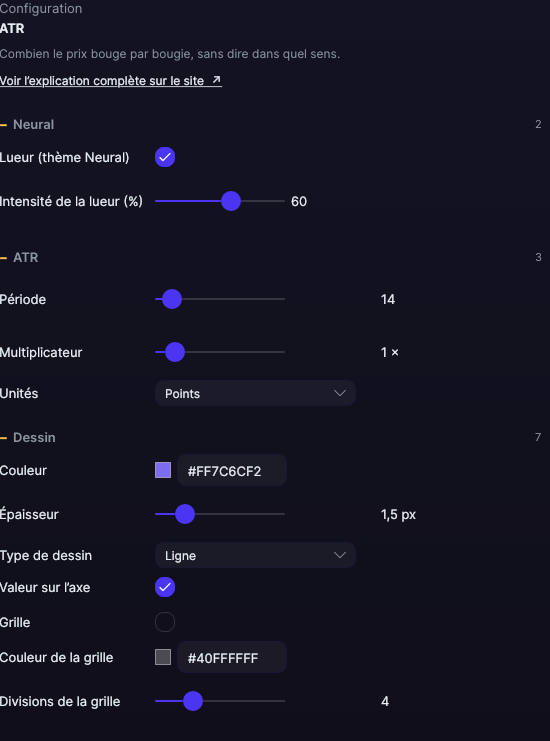Click the Période slider handle
This screenshot has width=550, height=741.
(x=172, y=299)
